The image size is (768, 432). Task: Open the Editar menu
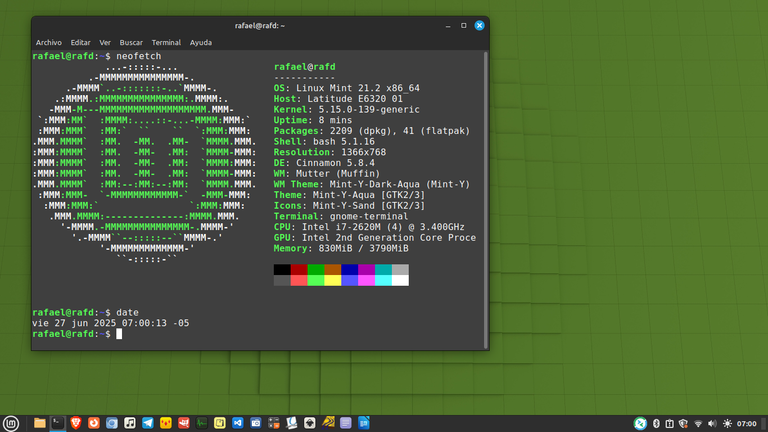pos(80,43)
